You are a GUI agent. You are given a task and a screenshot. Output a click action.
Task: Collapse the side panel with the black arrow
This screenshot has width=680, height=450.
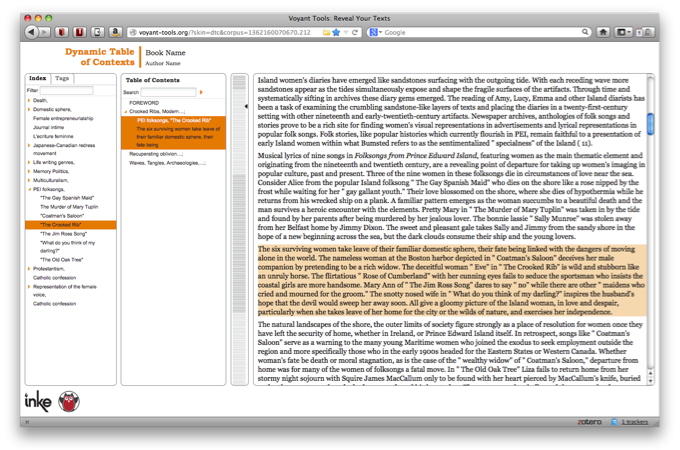coord(246,106)
